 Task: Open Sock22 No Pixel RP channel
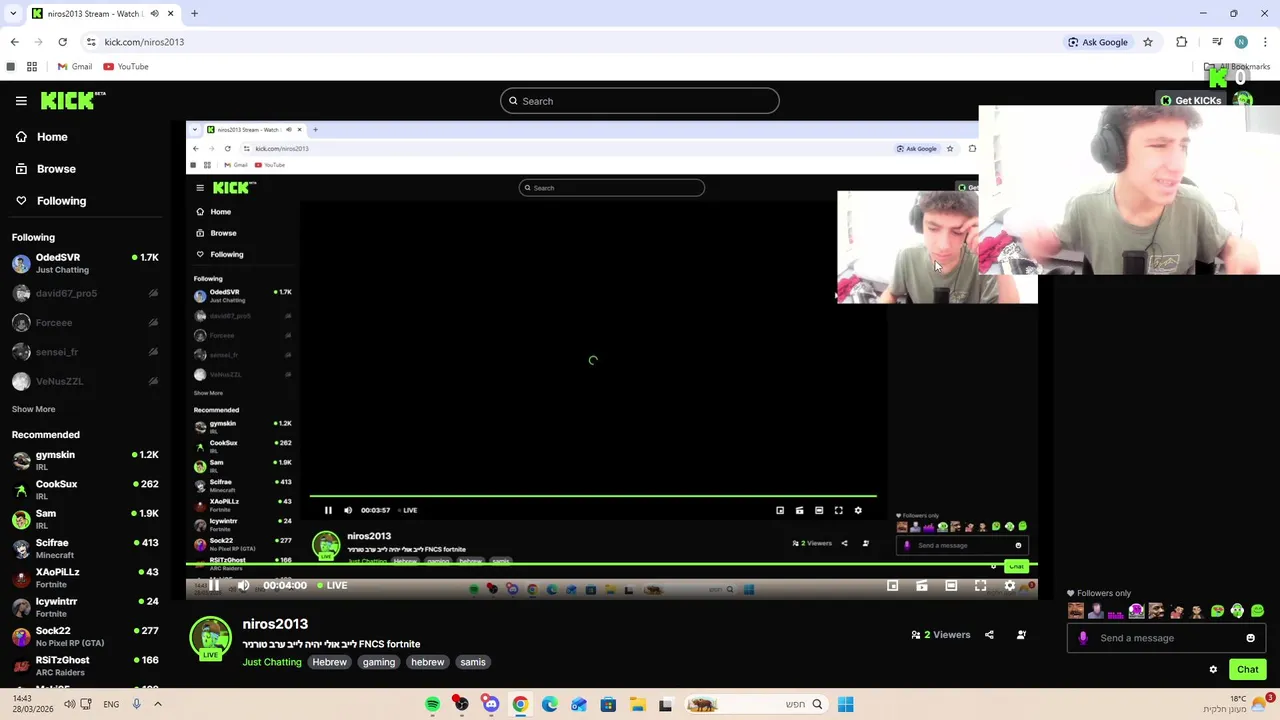pos(85,636)
